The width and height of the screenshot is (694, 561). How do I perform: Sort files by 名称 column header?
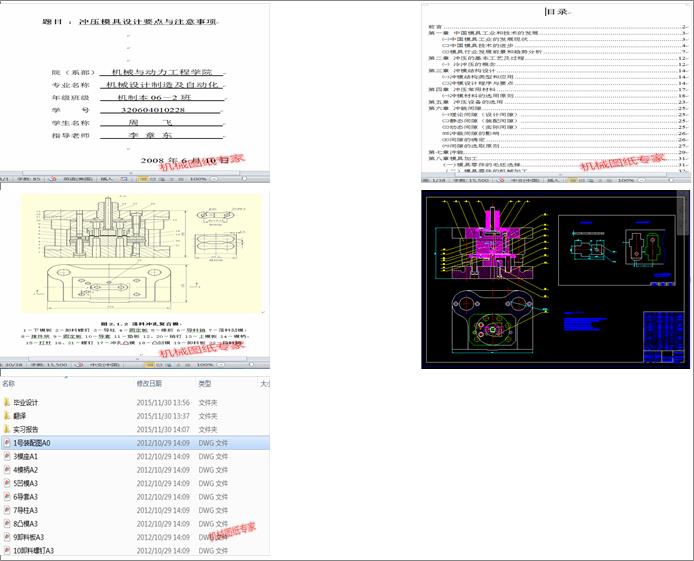click(8, 383)
